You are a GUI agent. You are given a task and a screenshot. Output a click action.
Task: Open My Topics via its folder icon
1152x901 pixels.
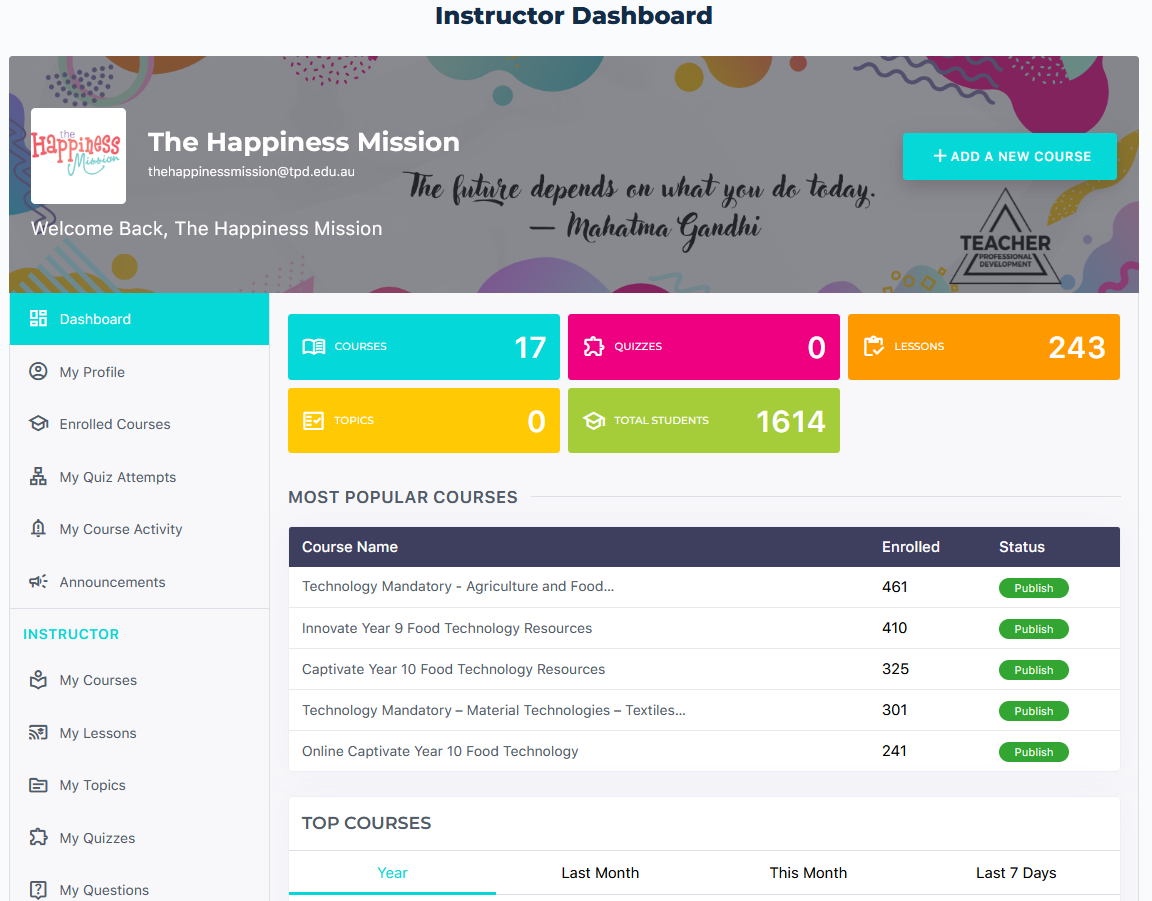pos(37,785)
